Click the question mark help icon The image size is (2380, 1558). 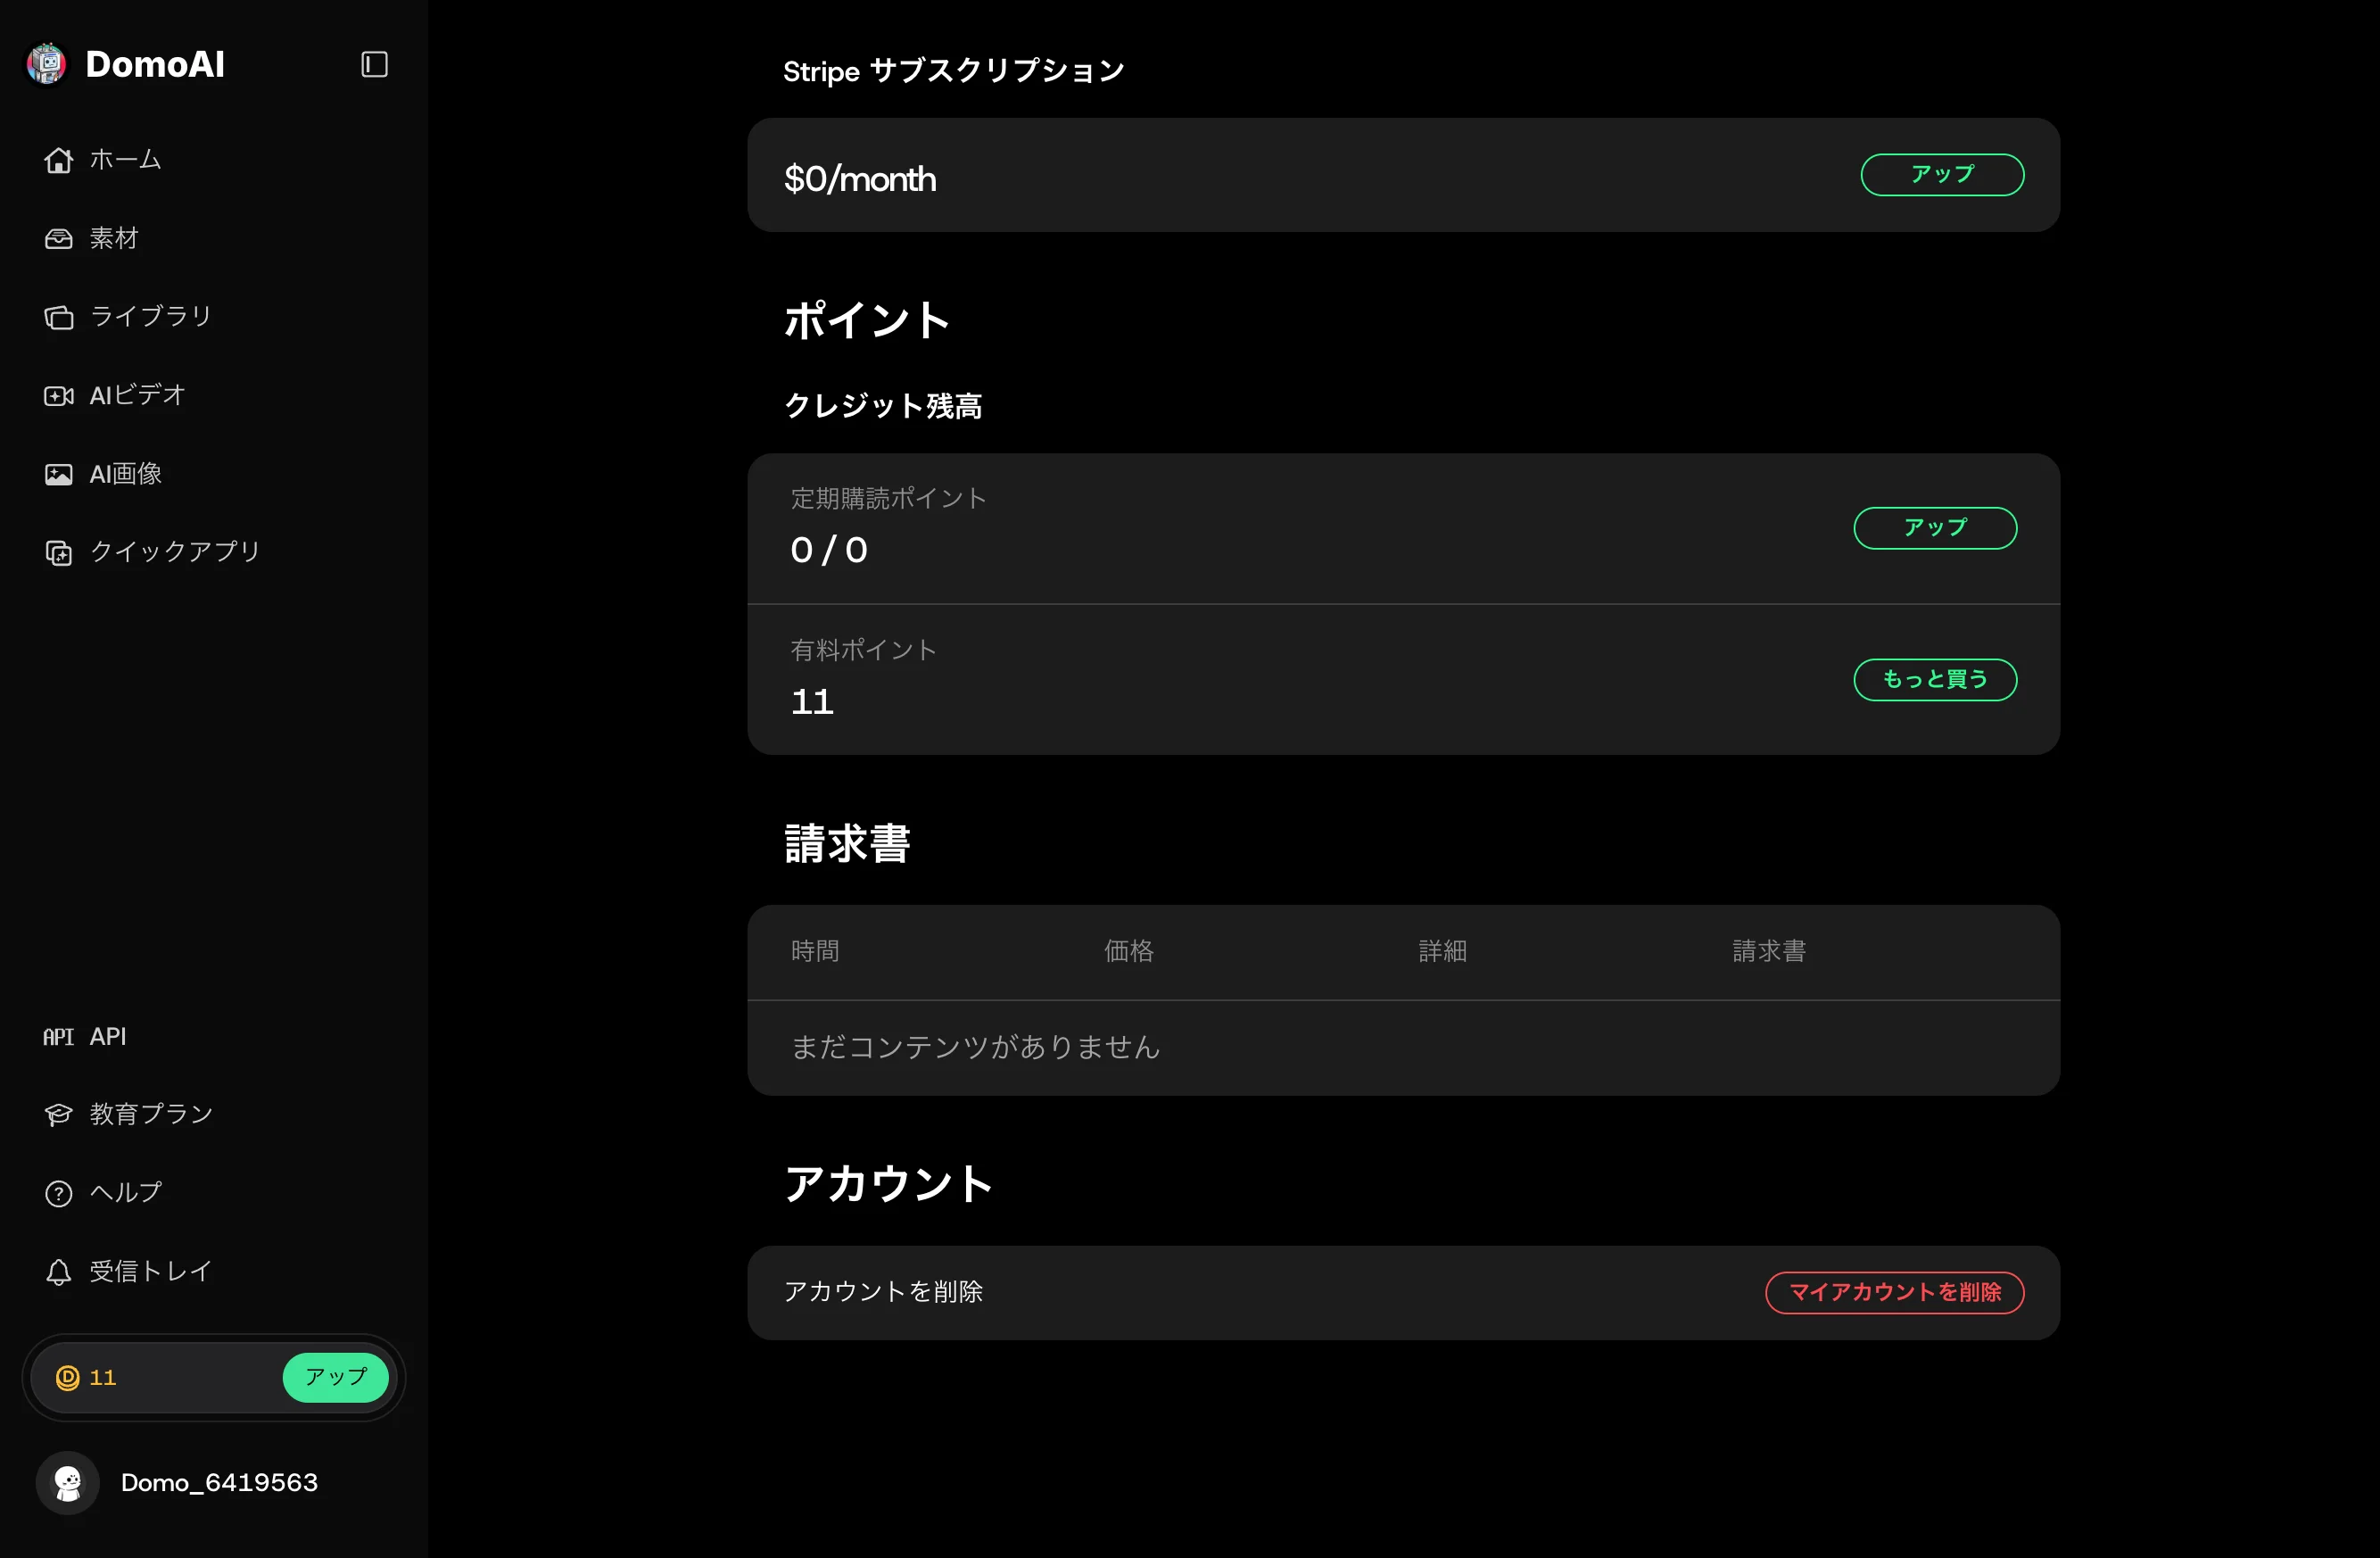click(59, 1193)
